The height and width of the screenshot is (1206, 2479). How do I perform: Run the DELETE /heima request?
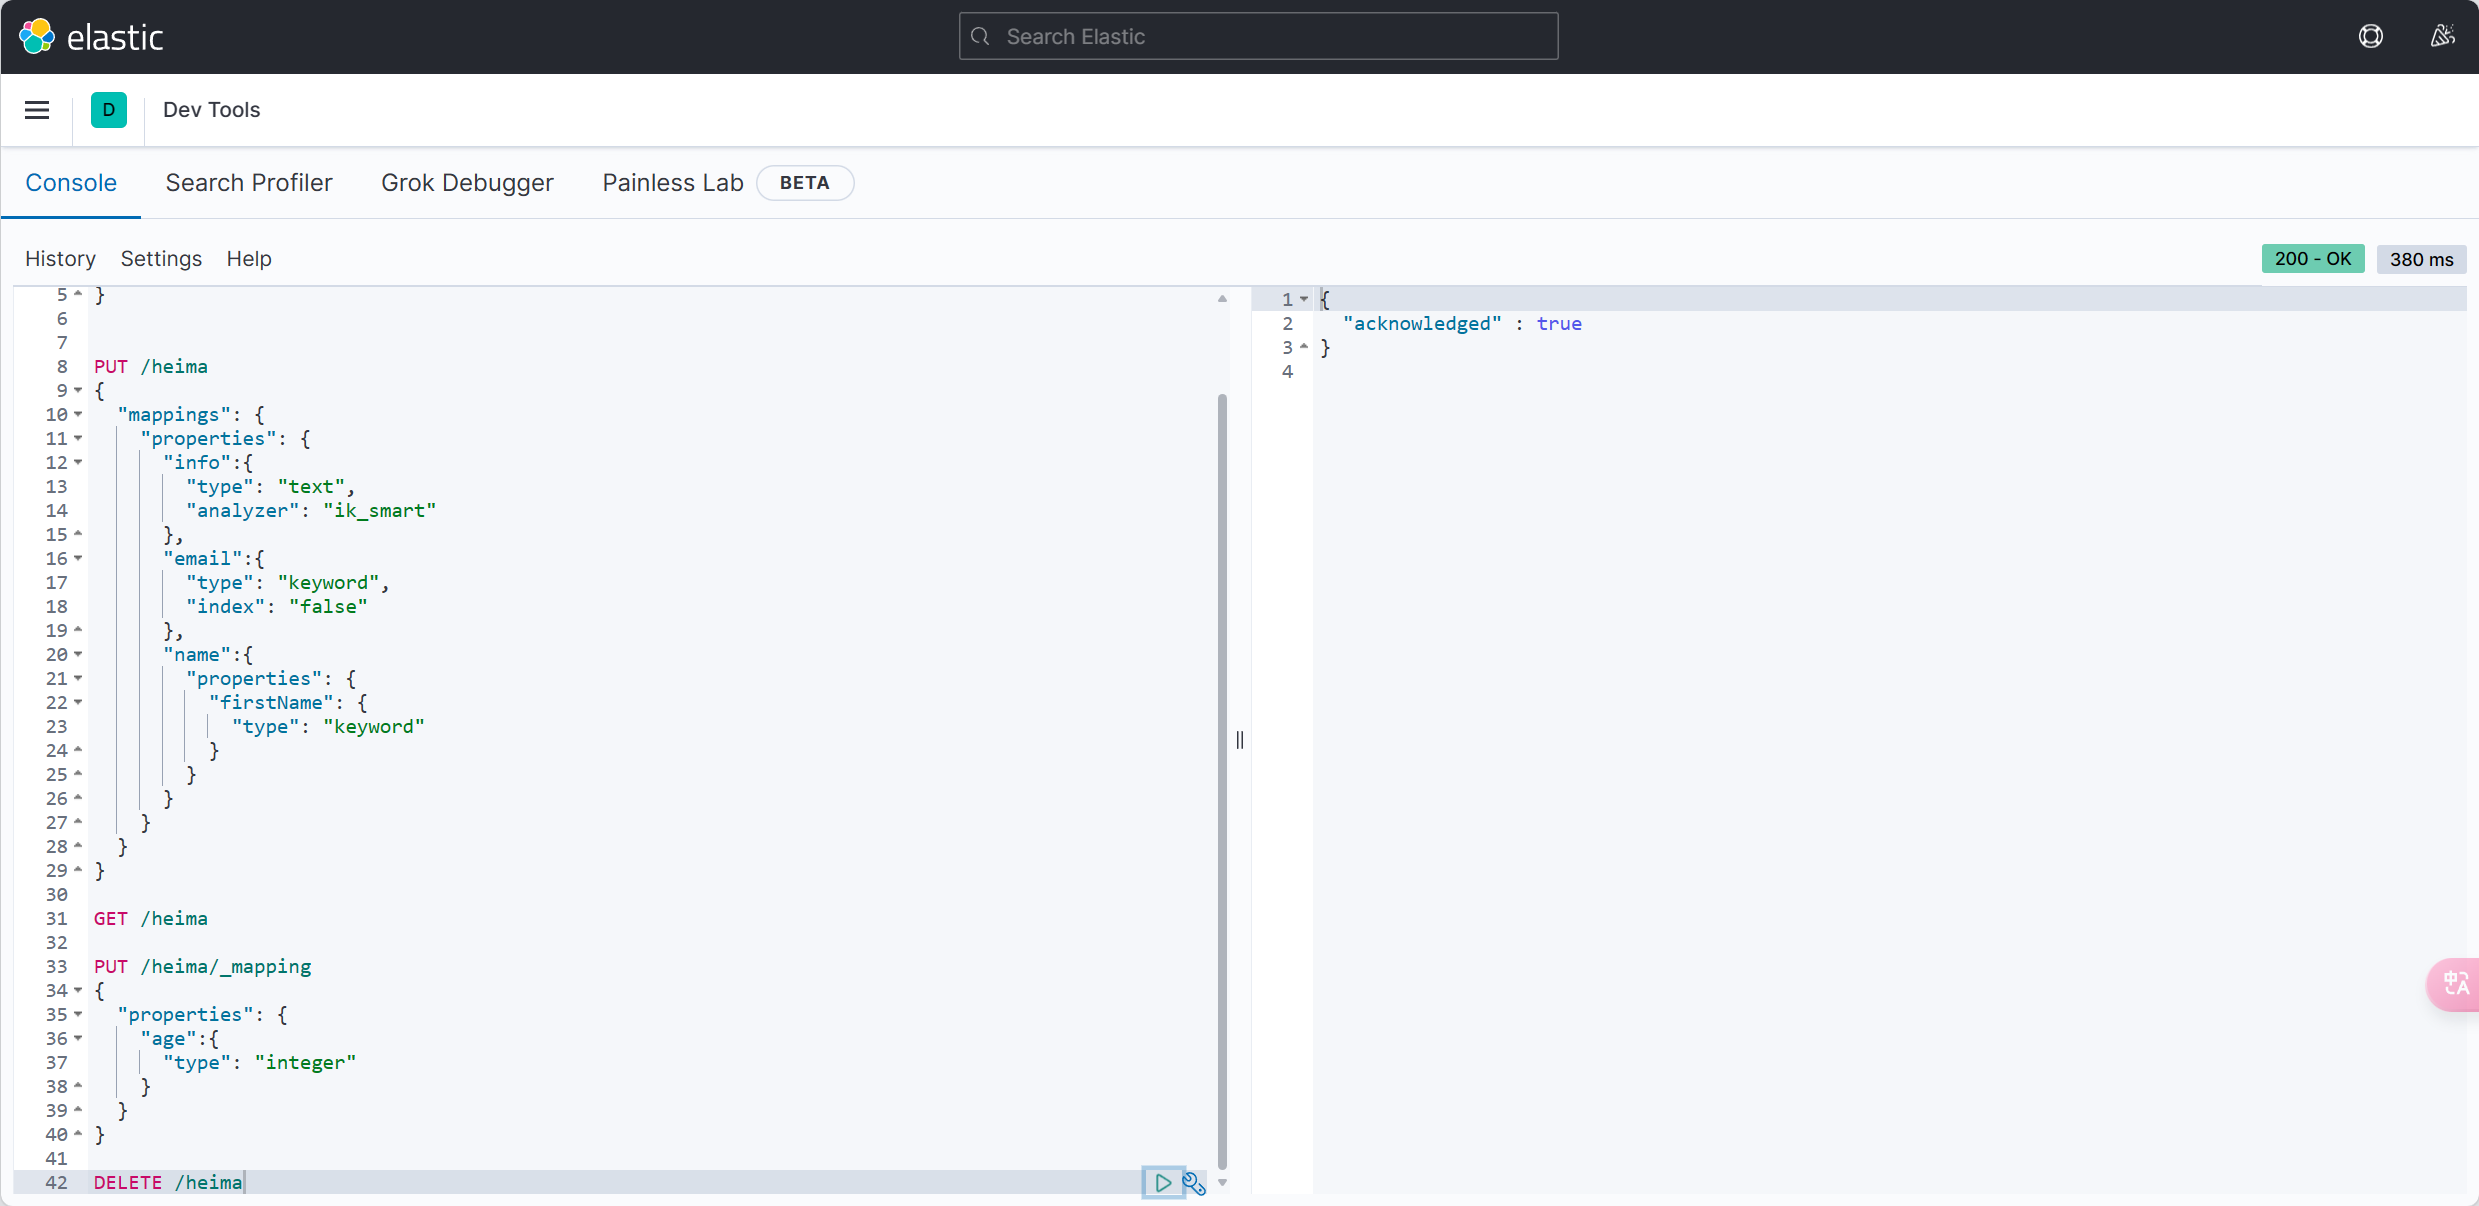(x=1162, y=1182)
